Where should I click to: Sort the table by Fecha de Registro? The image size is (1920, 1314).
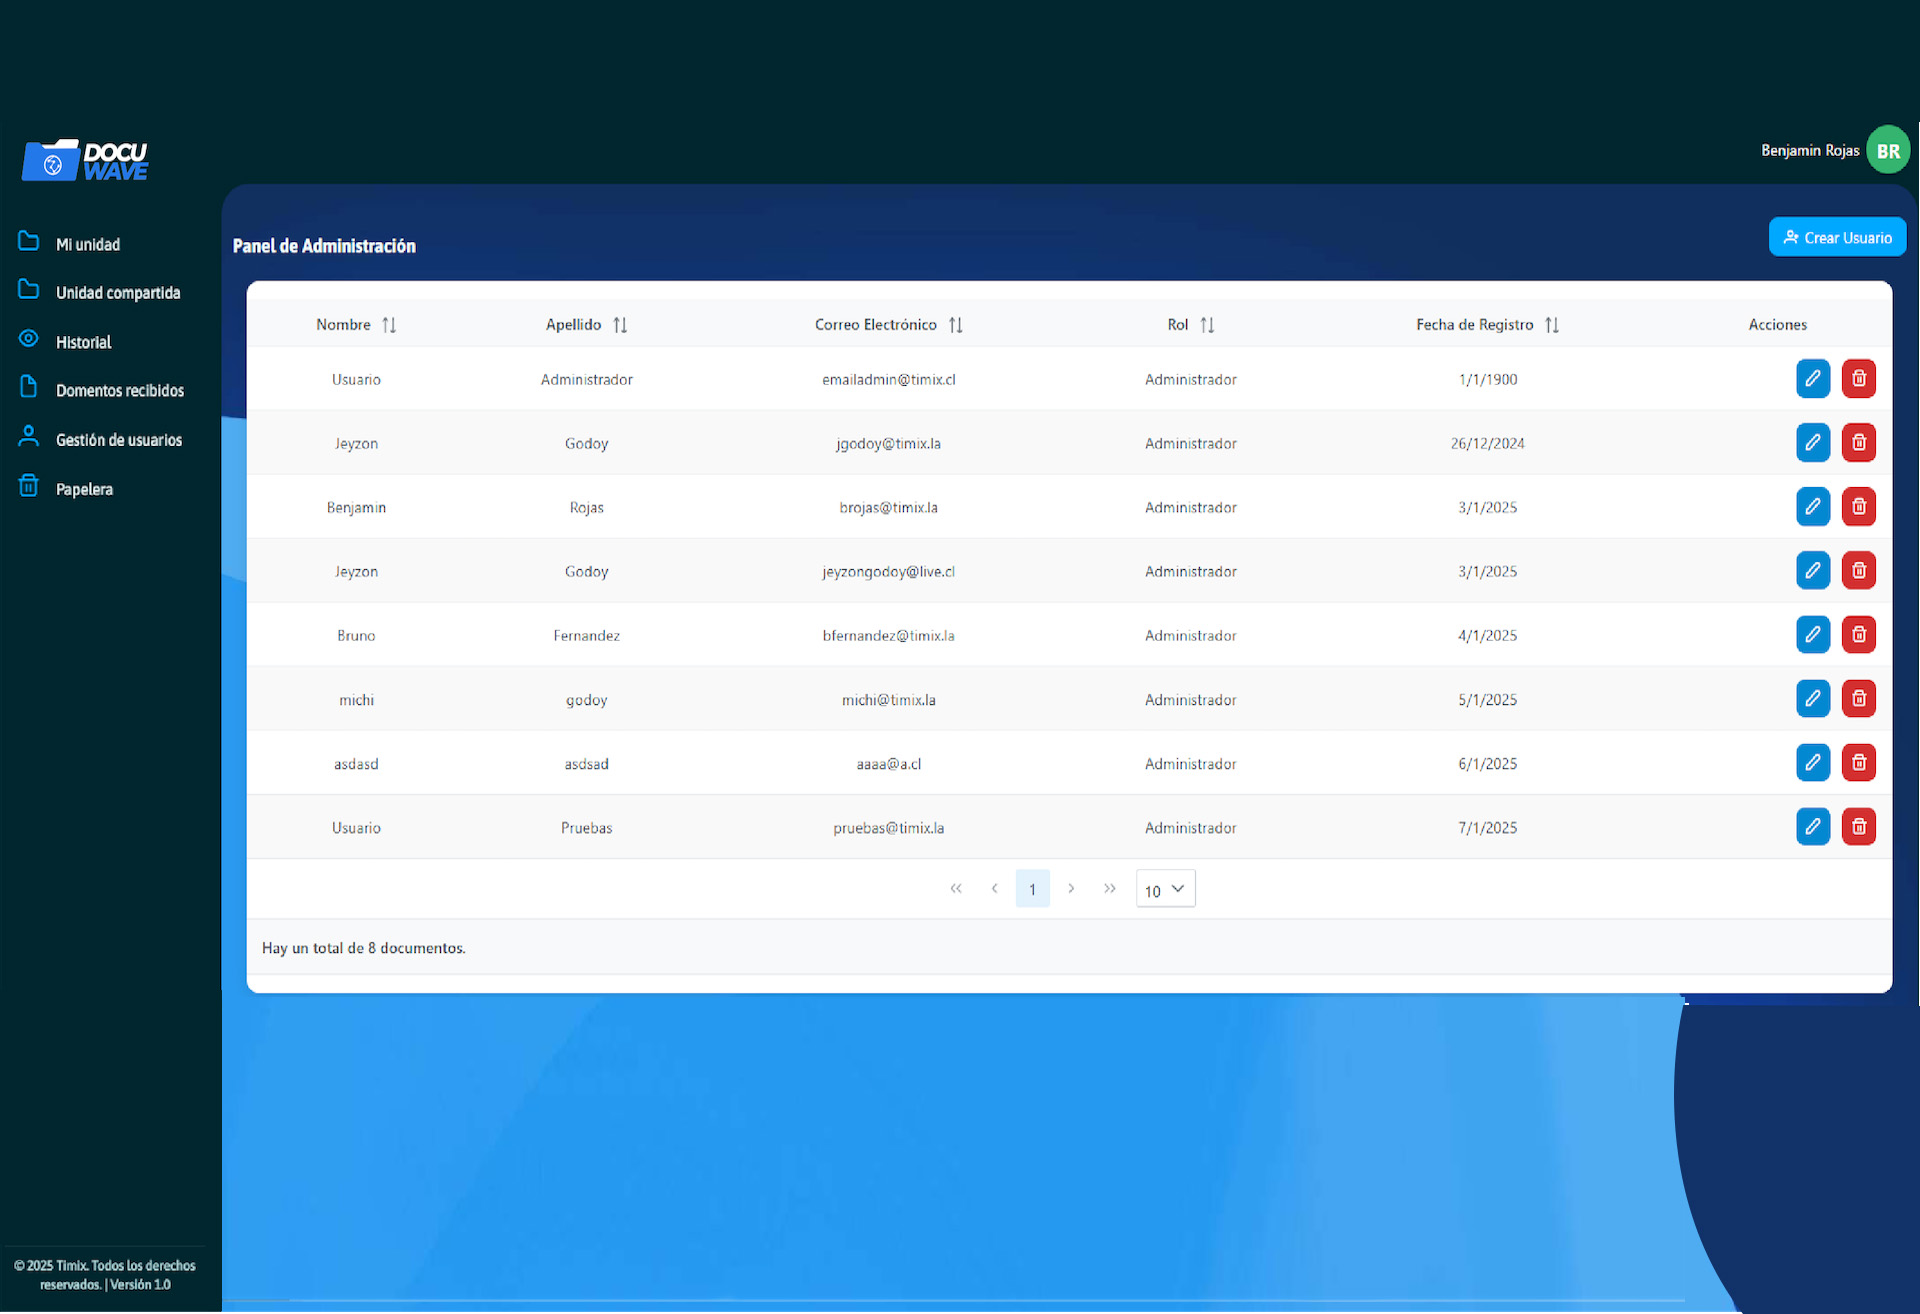pos(1552,325)
